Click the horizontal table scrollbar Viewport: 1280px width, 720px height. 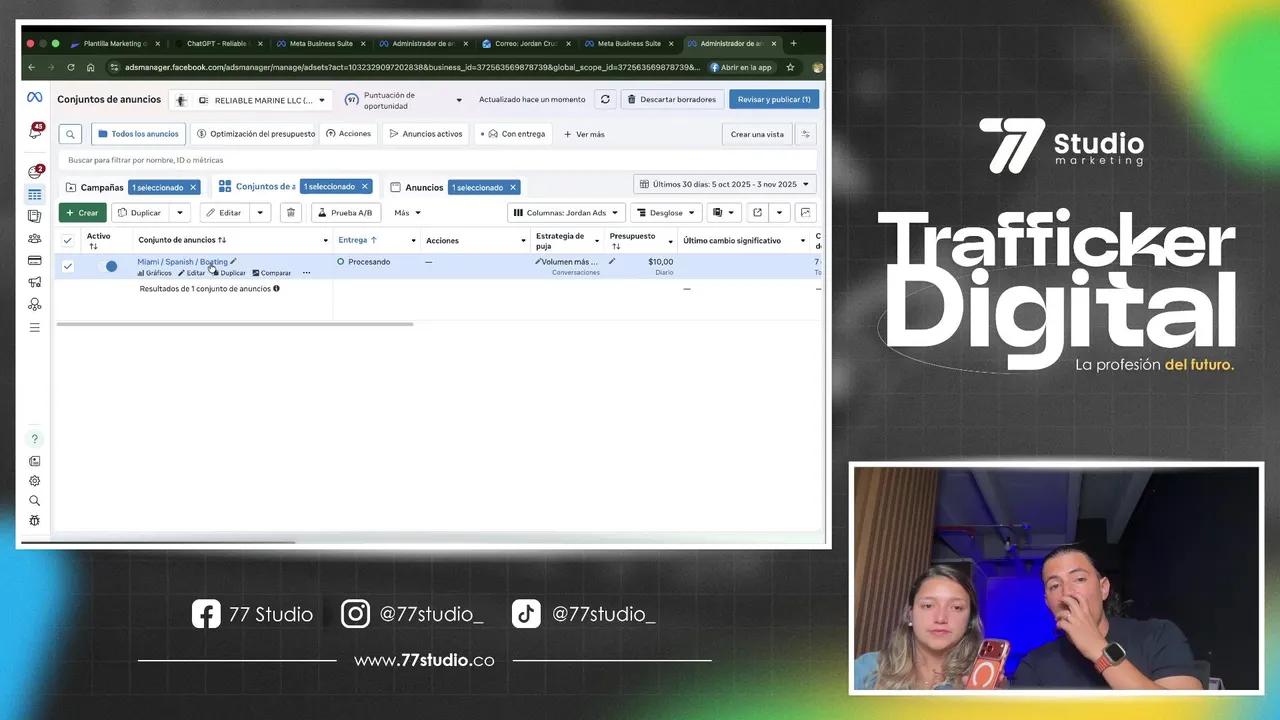coord(235,324)
